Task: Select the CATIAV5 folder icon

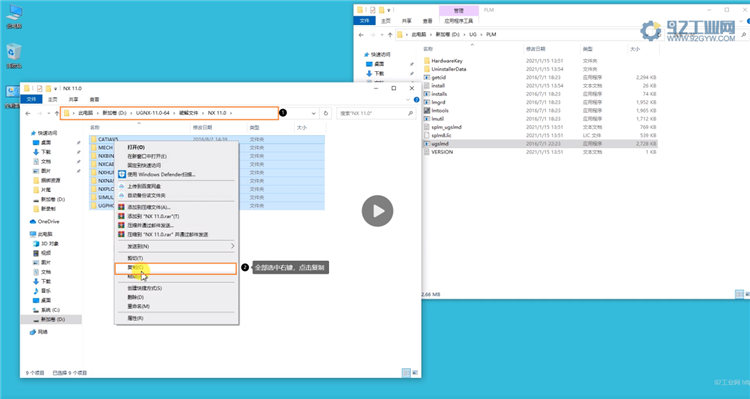Action: point(94,139)
